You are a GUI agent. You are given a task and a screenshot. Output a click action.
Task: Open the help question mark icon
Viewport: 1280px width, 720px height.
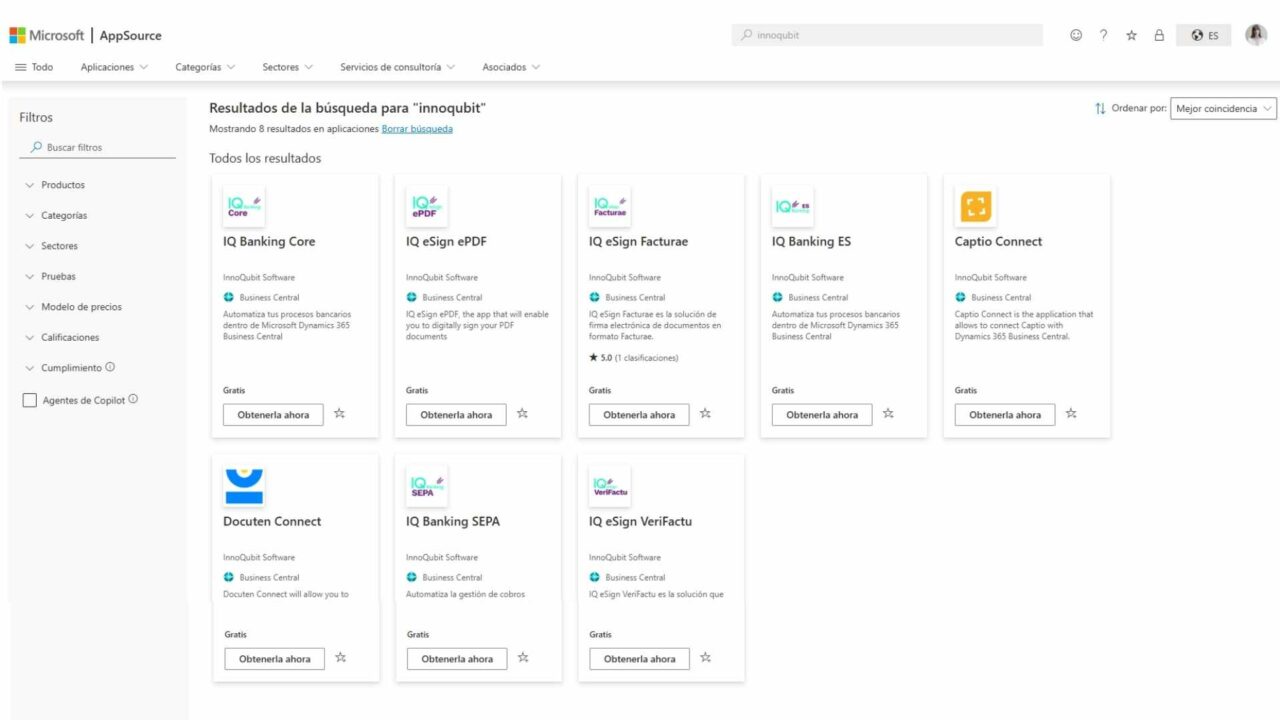(x=1103, y=35)
